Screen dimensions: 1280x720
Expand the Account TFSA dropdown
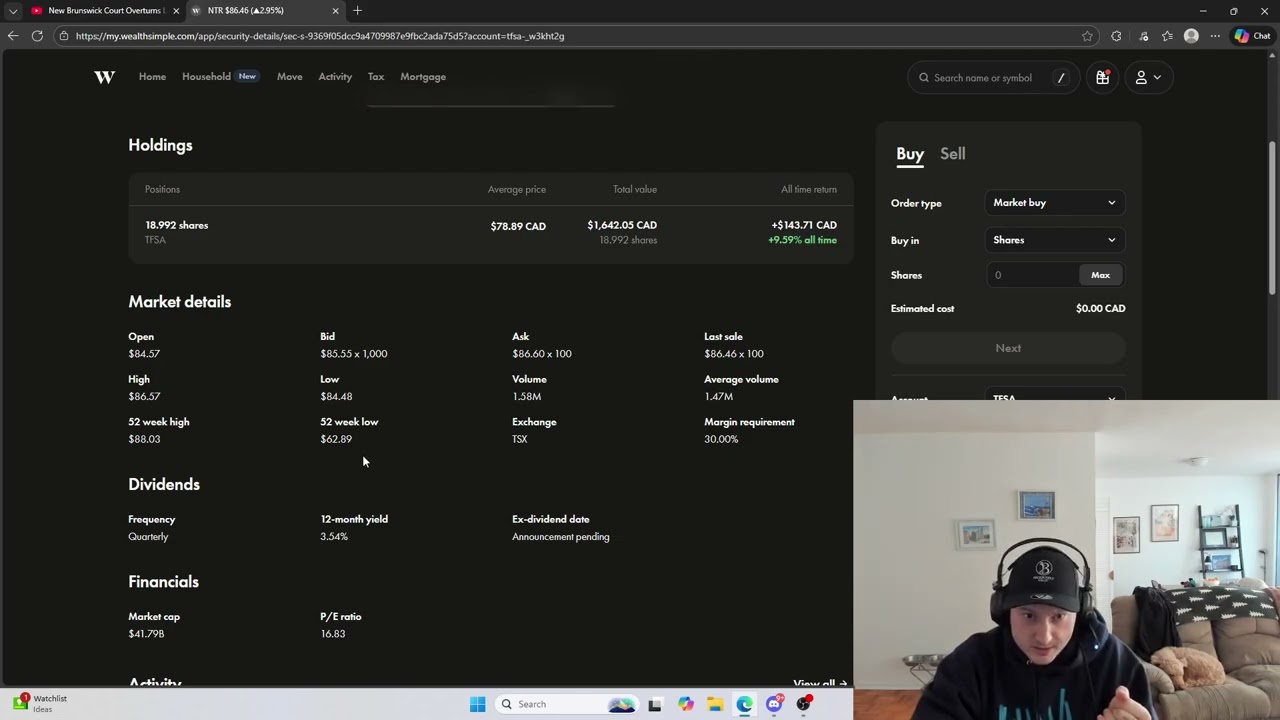coord(1054,398)
